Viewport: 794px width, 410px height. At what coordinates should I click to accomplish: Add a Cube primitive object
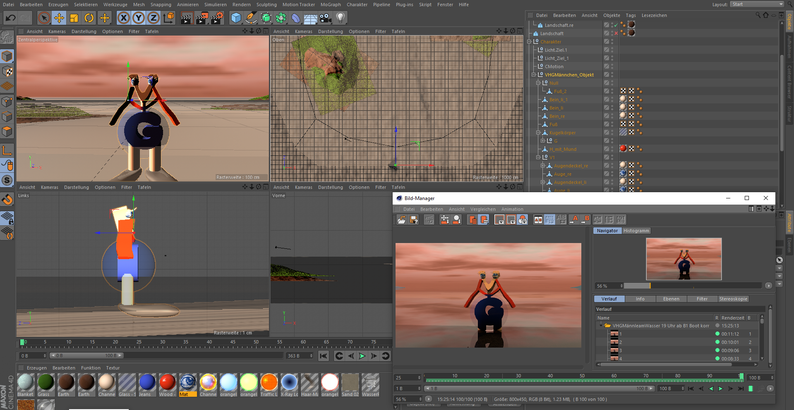[x=236, y=18]
